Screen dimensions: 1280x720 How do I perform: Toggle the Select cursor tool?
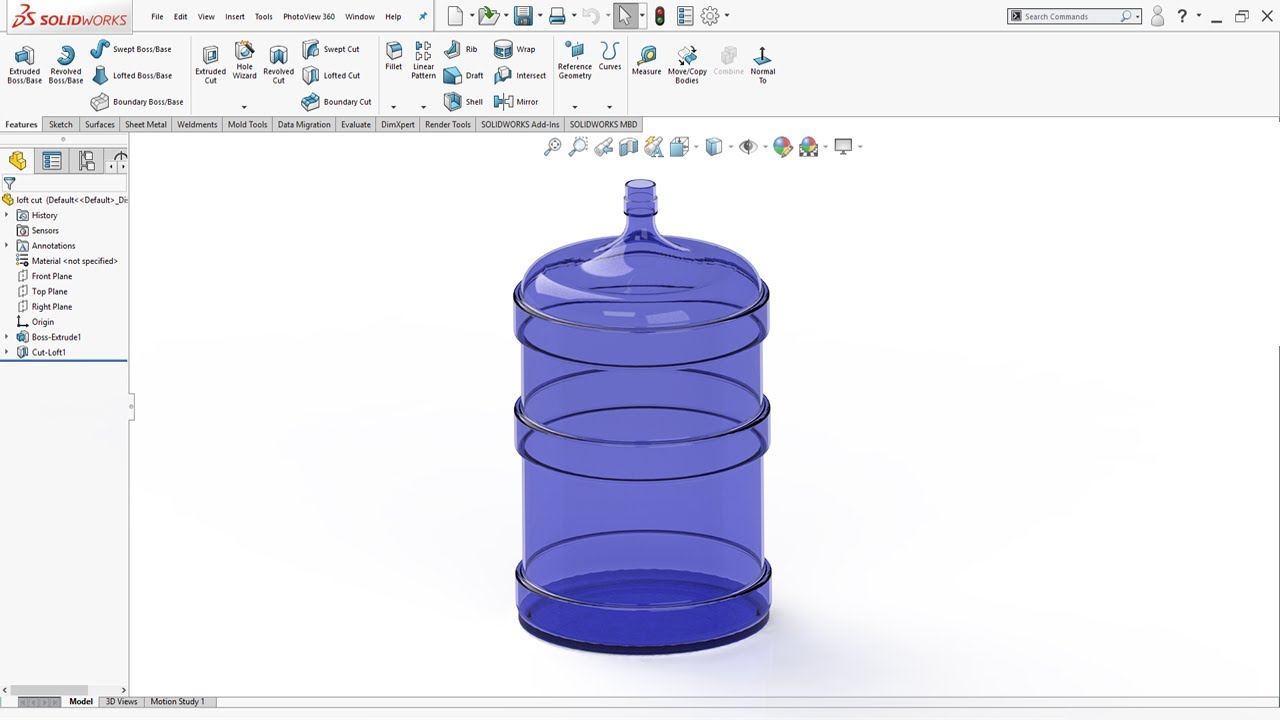coord(625,16)
